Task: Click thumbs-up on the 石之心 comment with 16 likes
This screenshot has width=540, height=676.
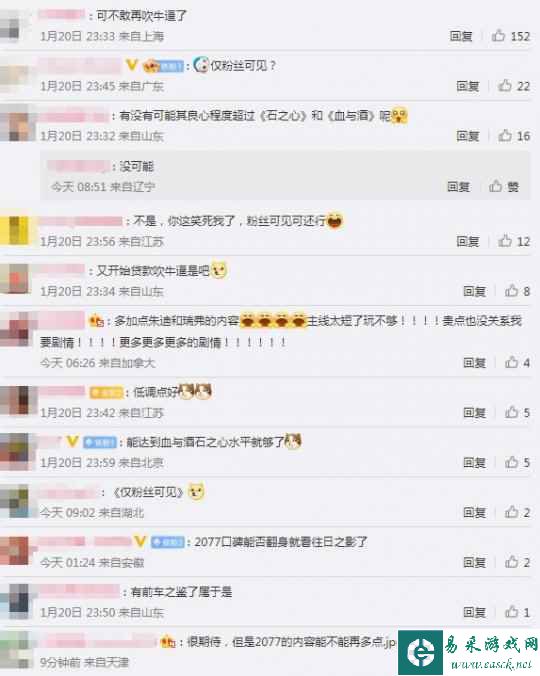Action: coord(505,136)
